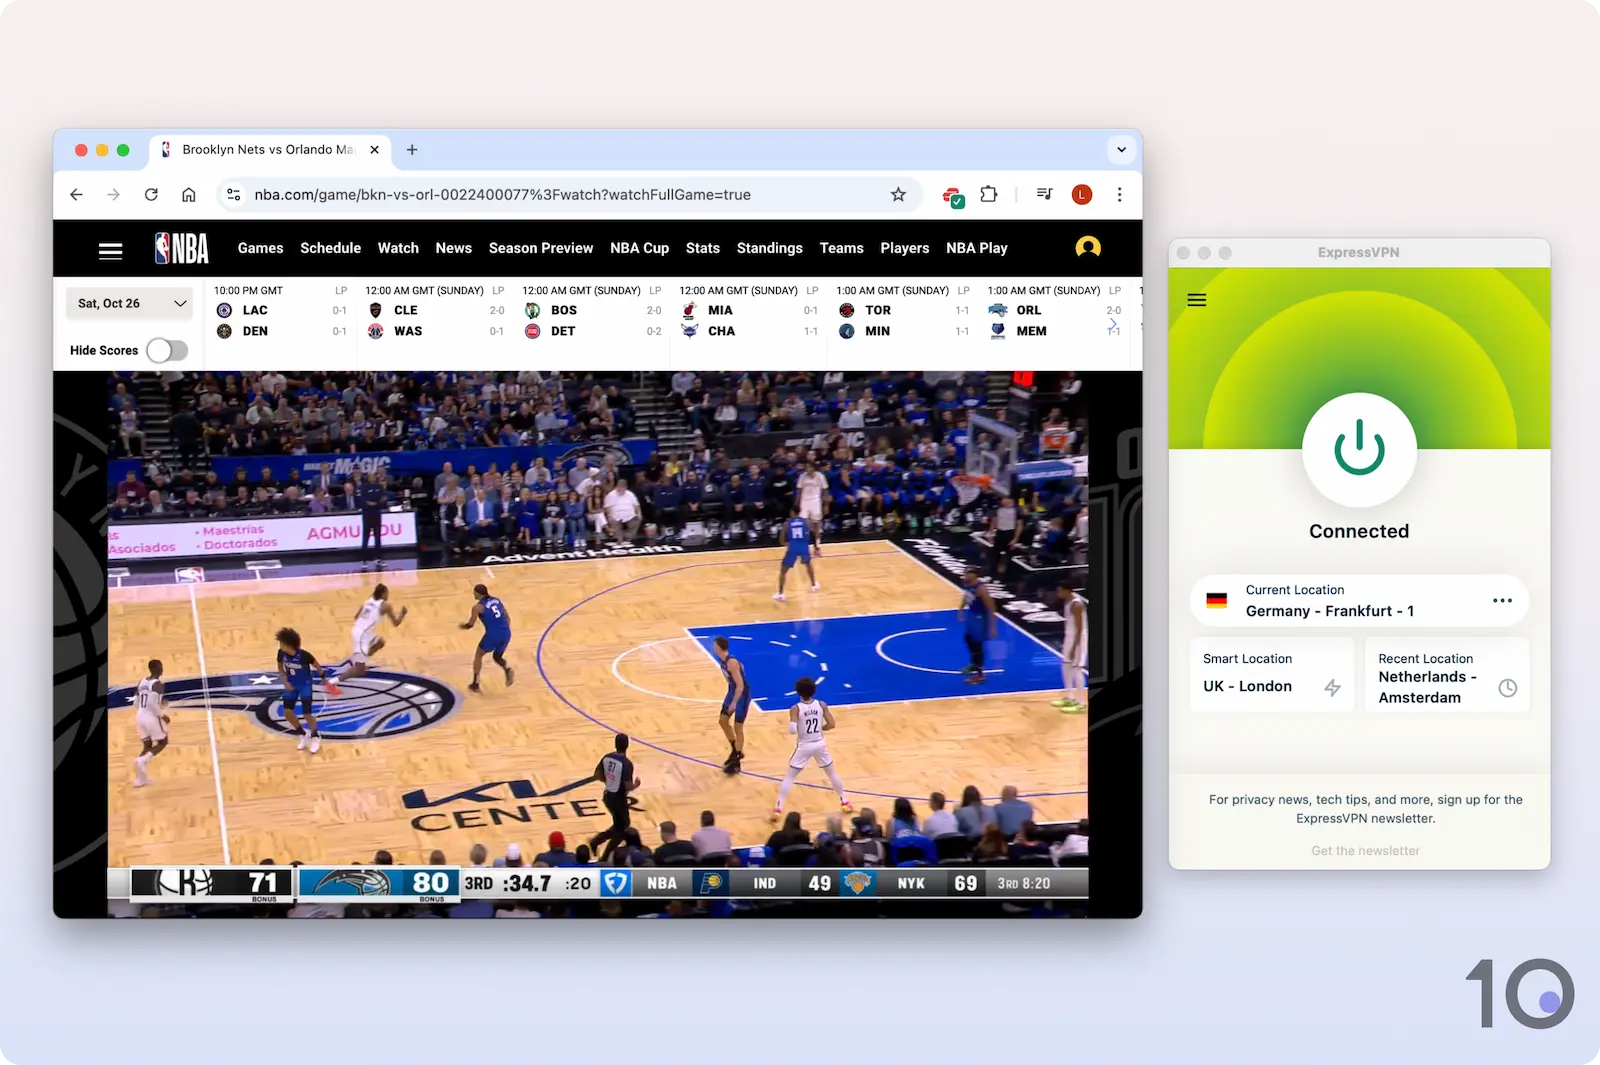Screen dimensions: 1600x1065
Task: Open the ExpressVPN hamburger menu
Action: pos(1196,300)
